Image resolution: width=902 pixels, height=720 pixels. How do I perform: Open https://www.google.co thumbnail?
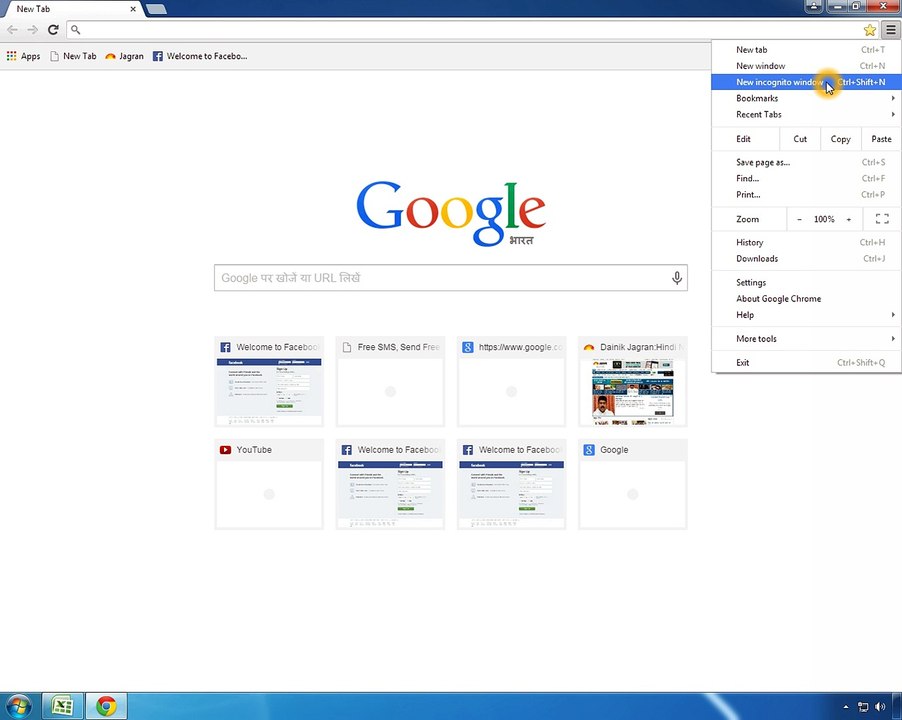(511, 382)
